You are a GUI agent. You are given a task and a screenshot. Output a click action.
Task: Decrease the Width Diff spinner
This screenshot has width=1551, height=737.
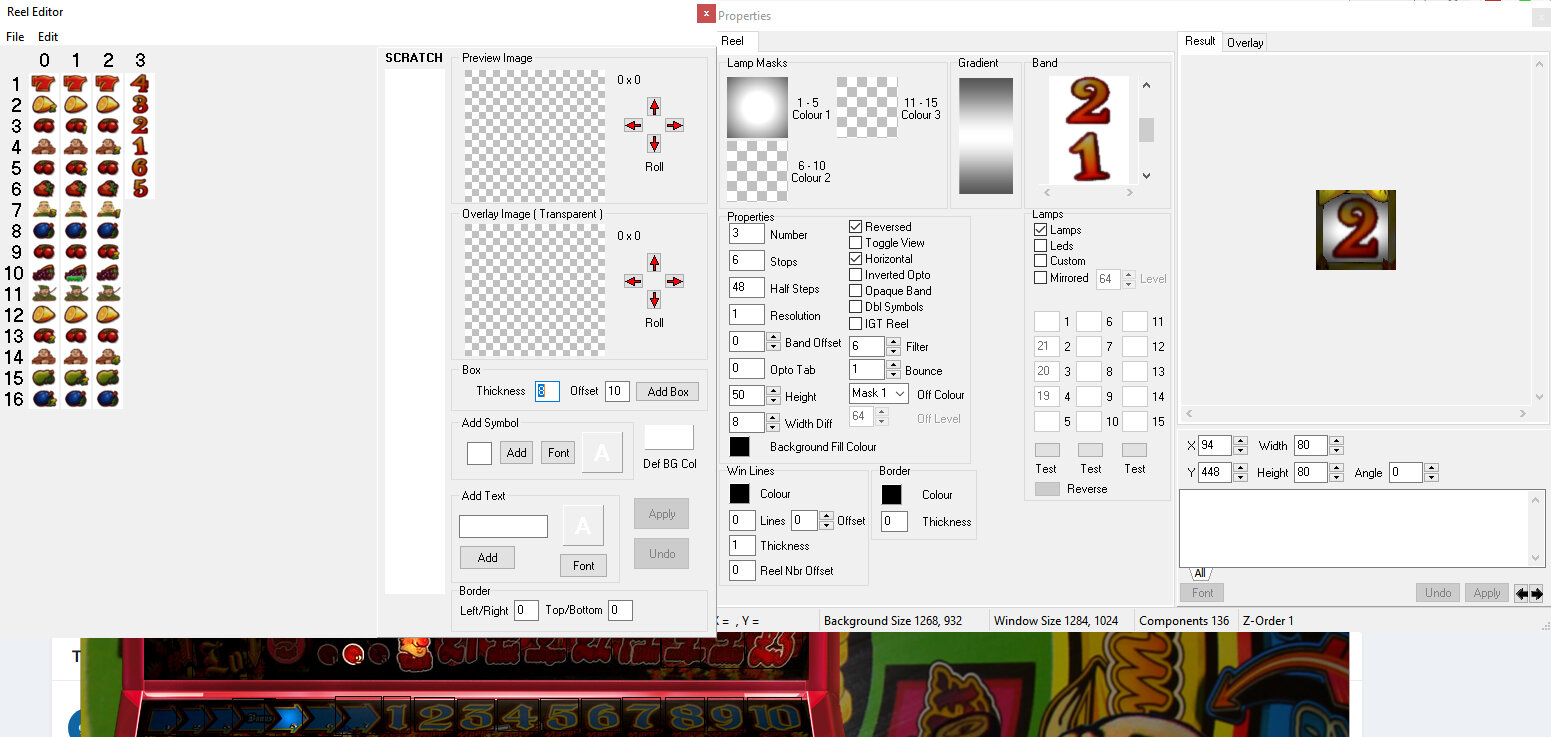click(772, 427)
